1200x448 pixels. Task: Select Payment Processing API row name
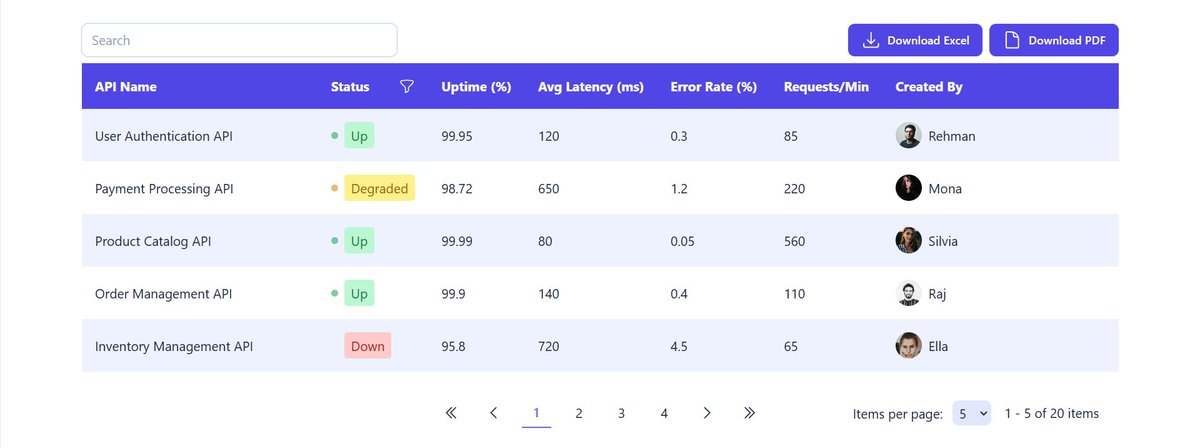point(164,188)
